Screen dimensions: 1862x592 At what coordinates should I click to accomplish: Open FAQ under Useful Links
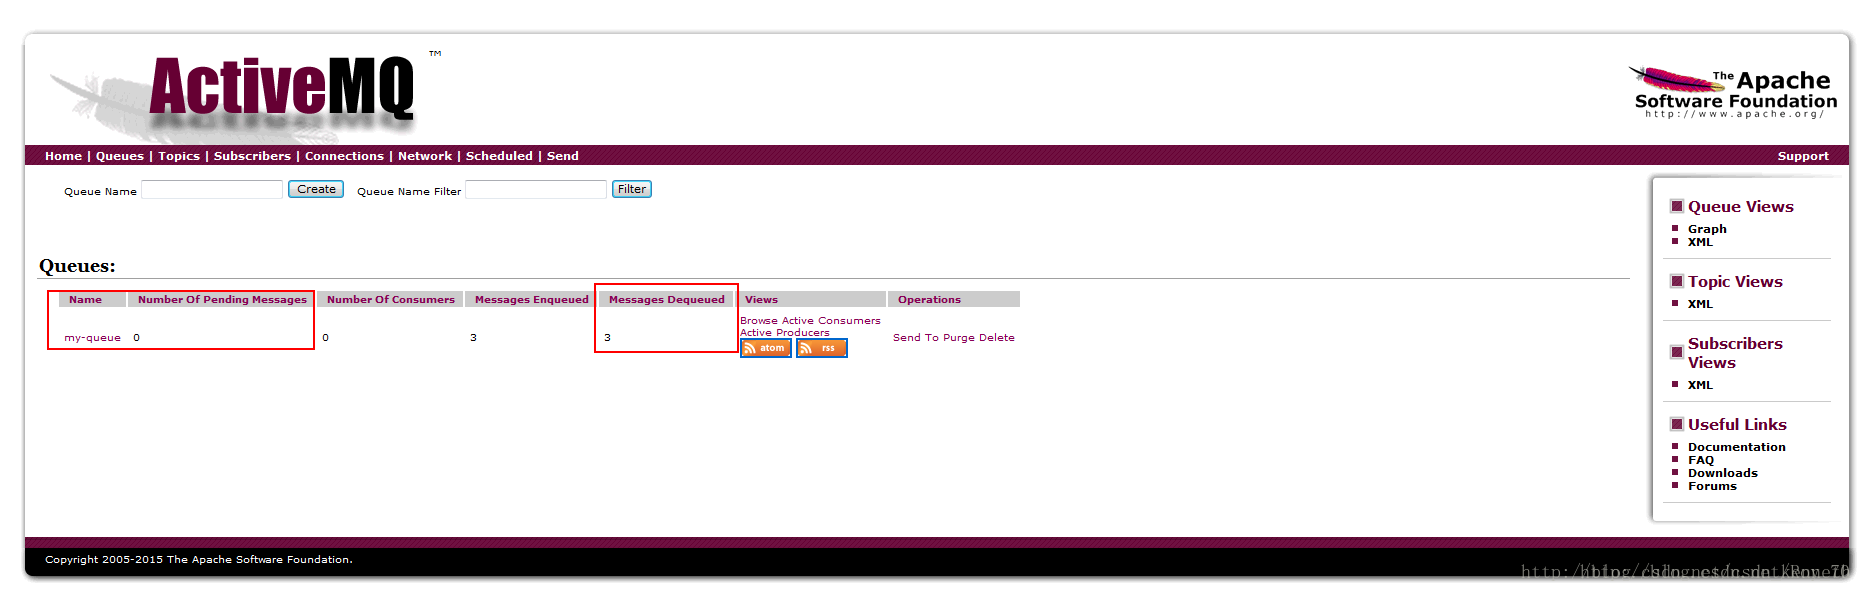click(x=1701, y=460)
